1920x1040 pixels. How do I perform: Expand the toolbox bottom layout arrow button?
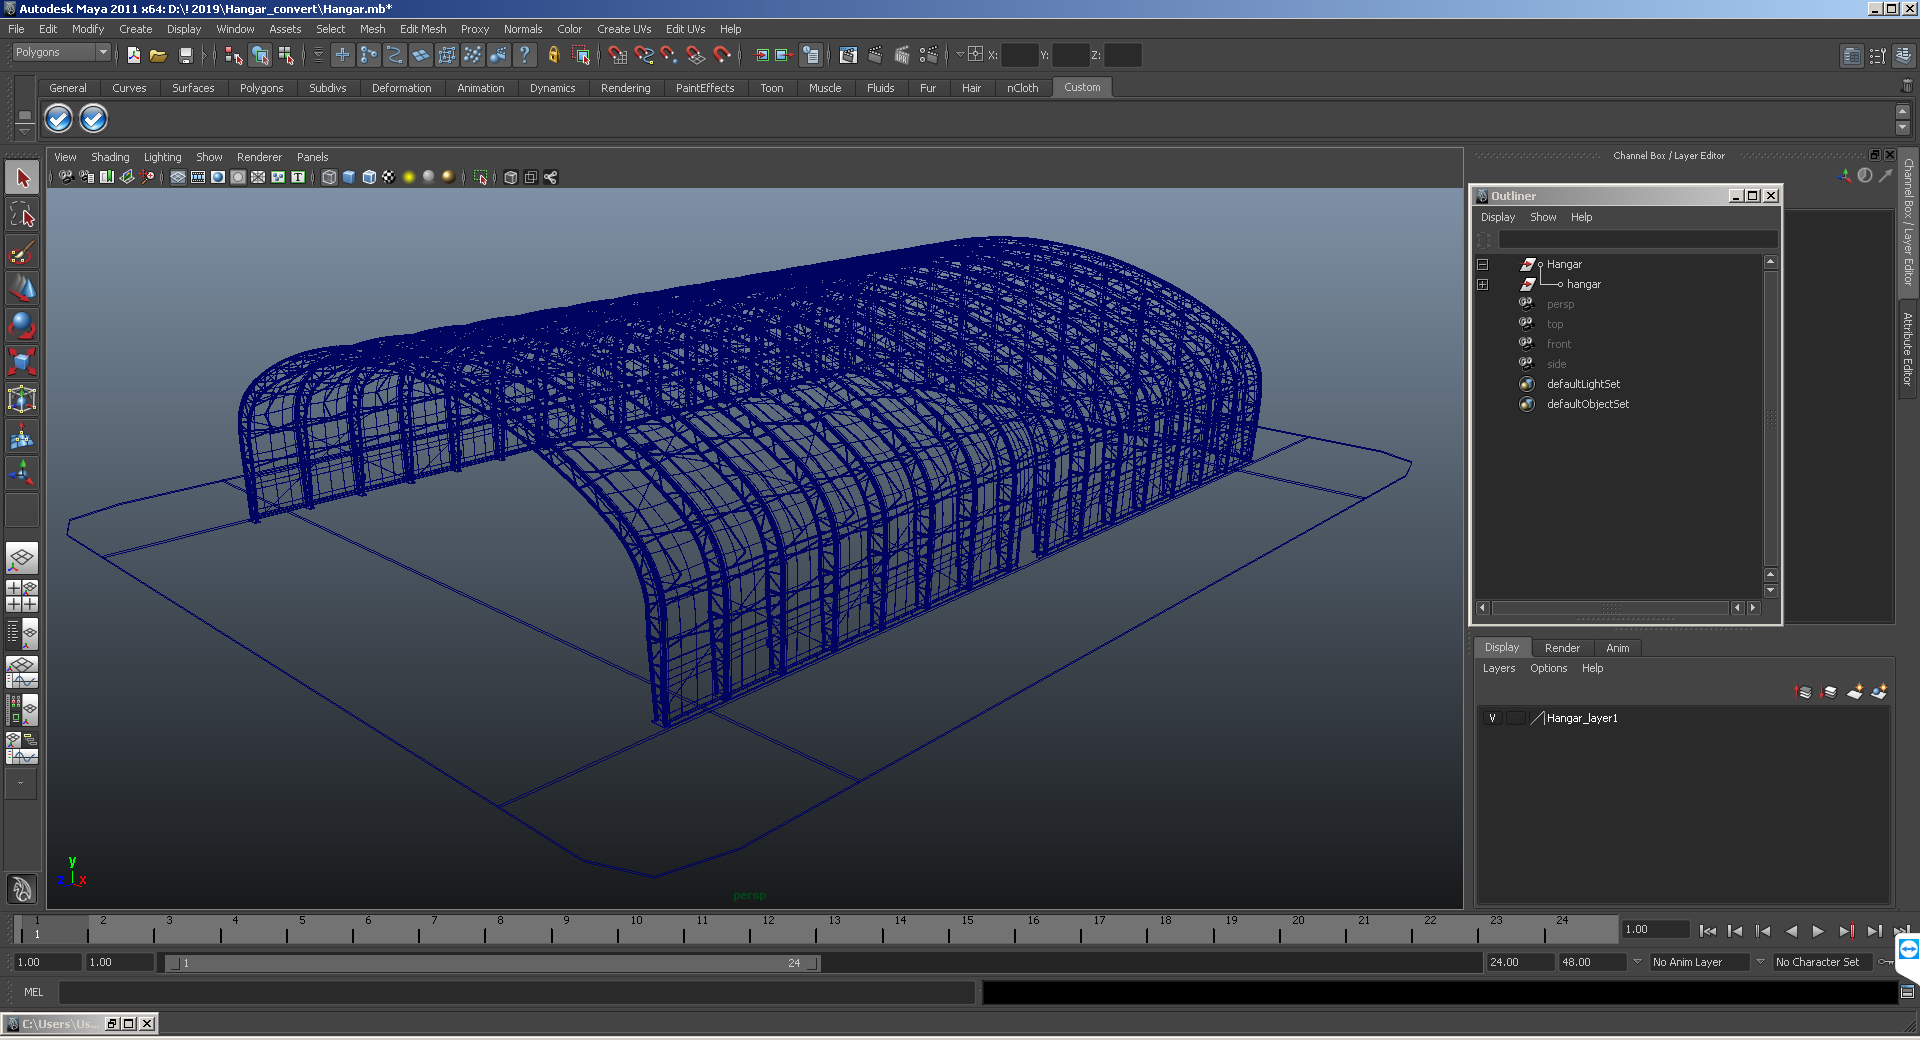[x=20, y=784]
